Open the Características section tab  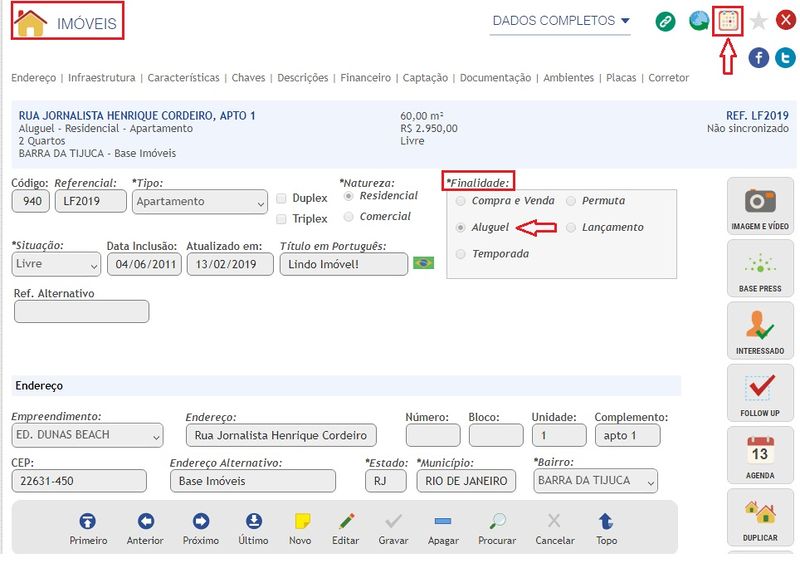[x=183, y=78]
